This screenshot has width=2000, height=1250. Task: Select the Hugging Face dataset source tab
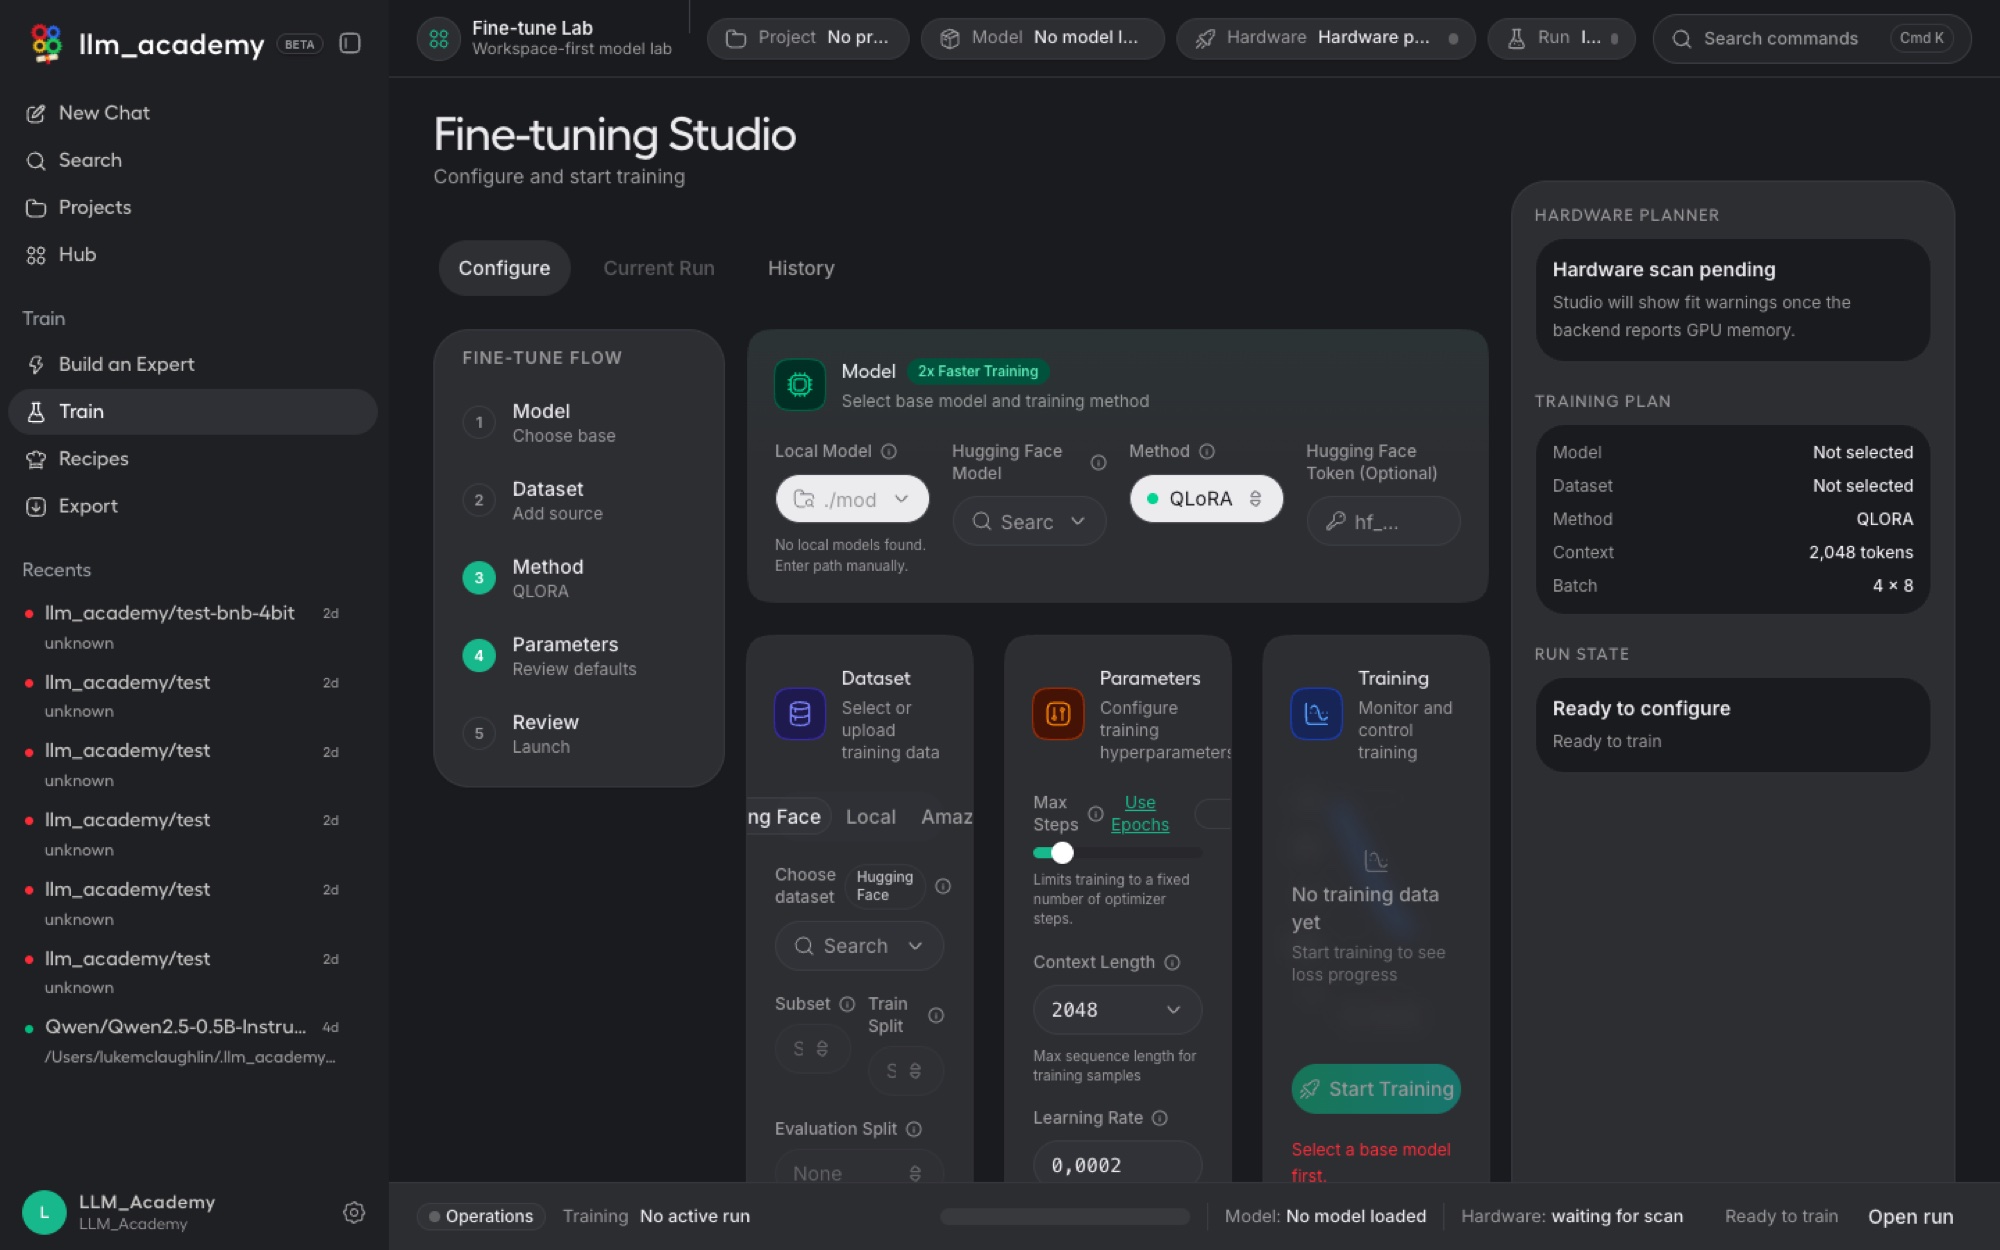pos(788,817)
